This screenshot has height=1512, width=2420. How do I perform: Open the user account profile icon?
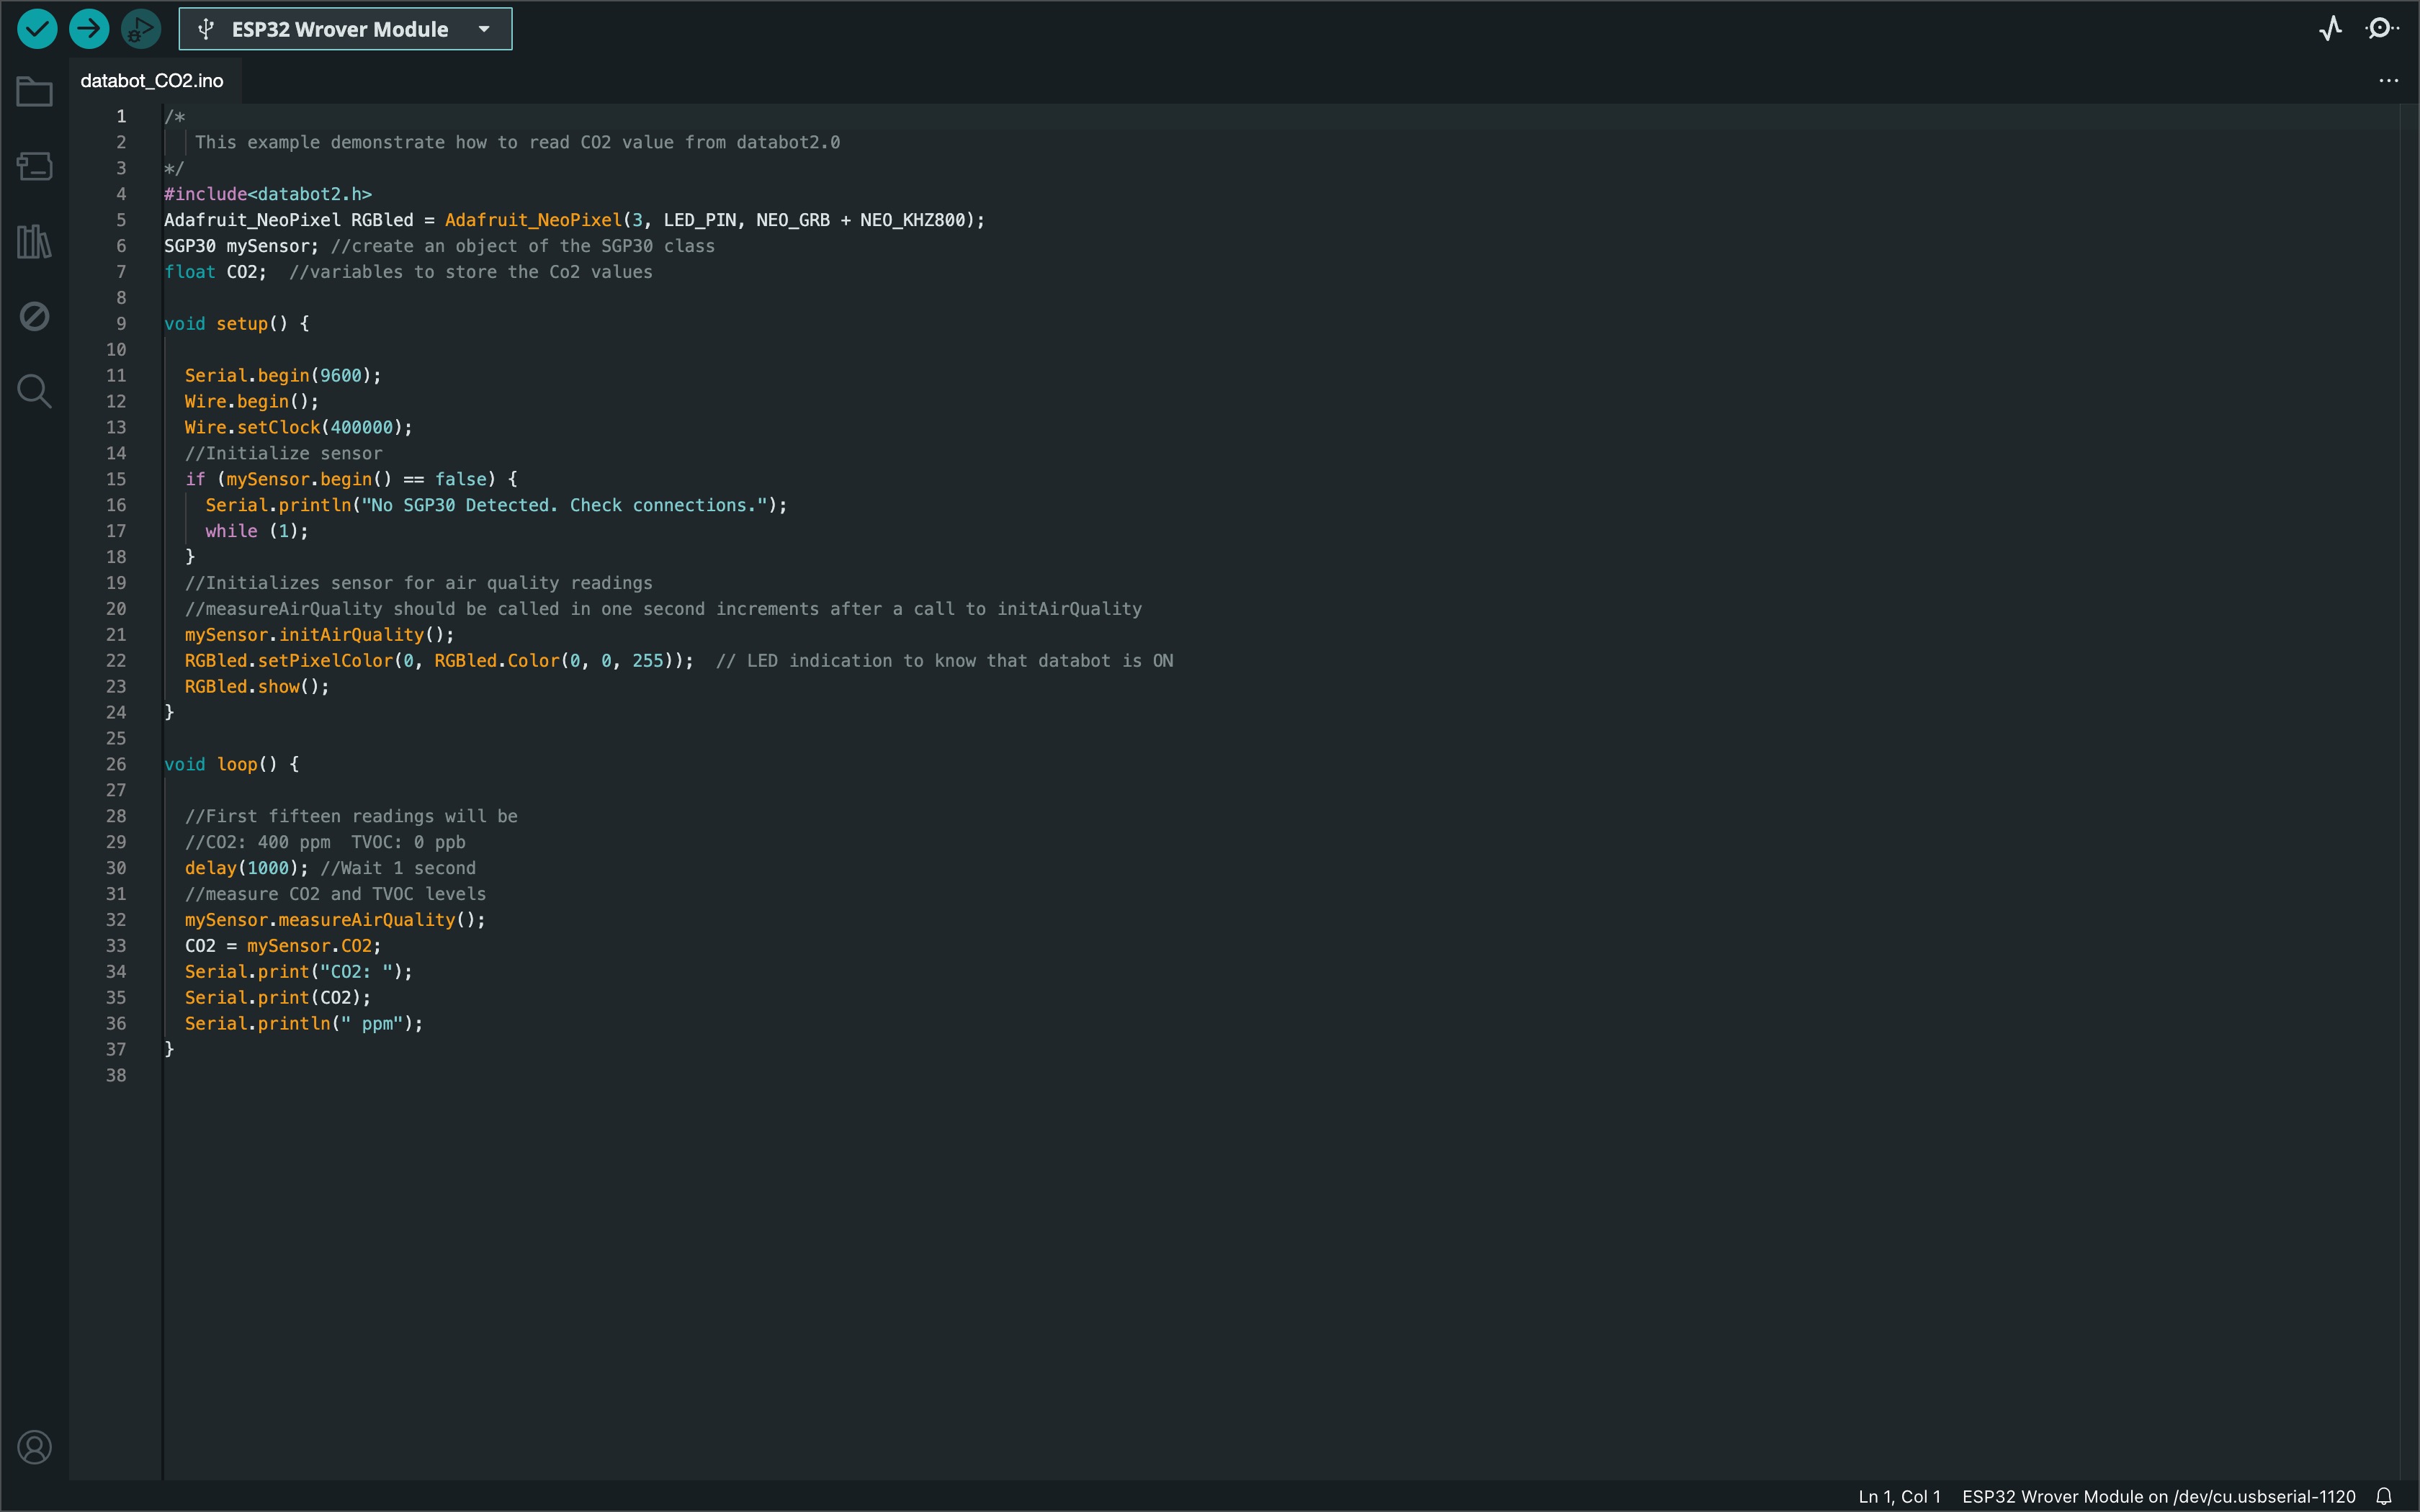tap(35, 1447)
